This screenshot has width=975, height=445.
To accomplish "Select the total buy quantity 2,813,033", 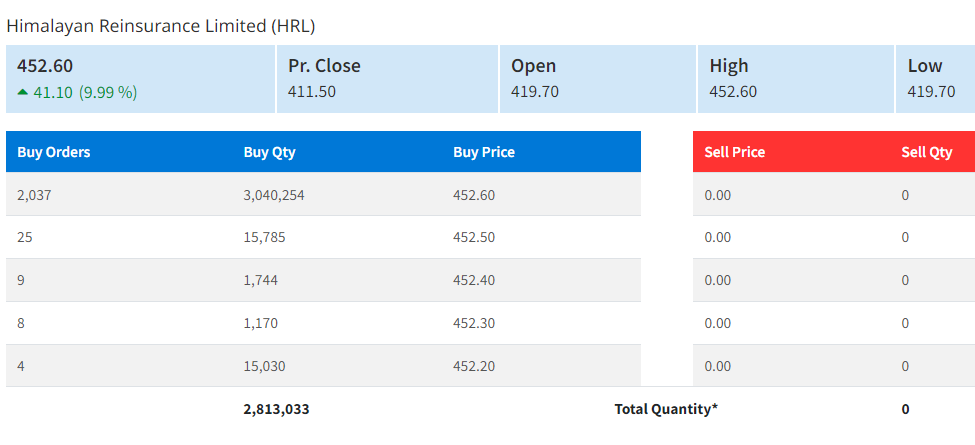I will 277,409.
